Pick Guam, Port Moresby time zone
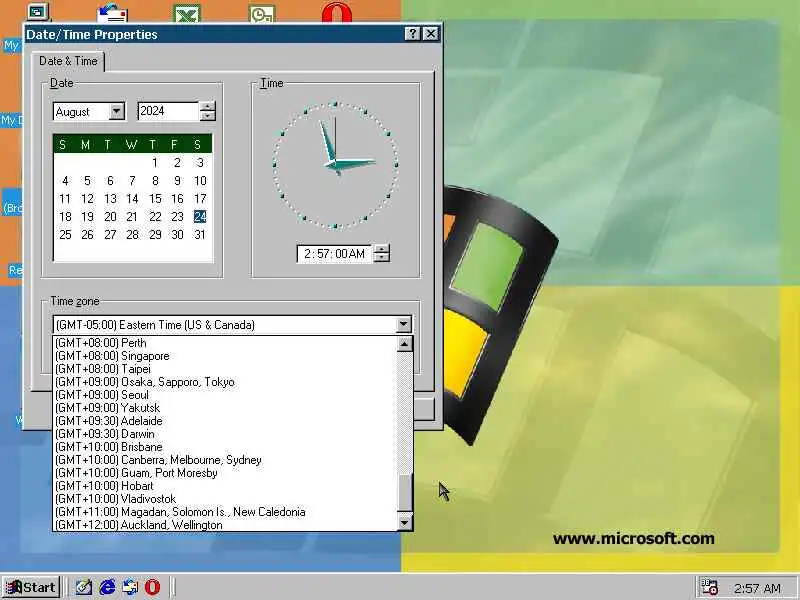The width and height of the screenshot is (800, 600). (224, 473)
